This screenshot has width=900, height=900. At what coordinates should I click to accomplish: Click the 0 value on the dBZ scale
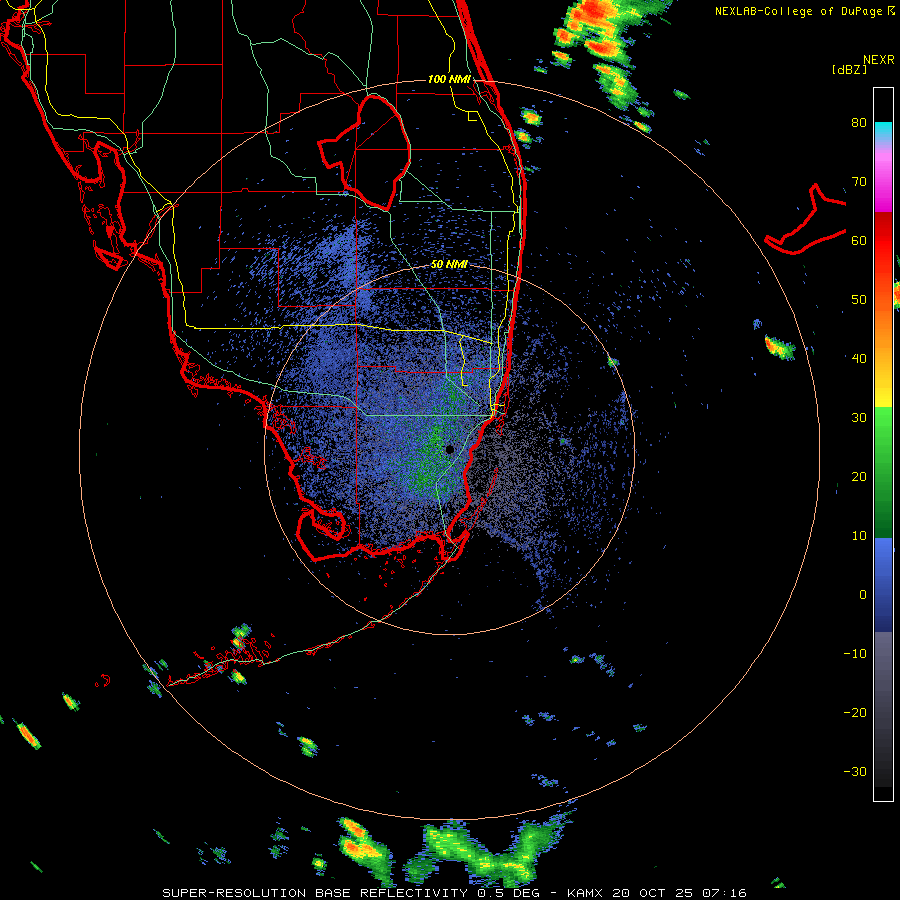coord(863,595)
